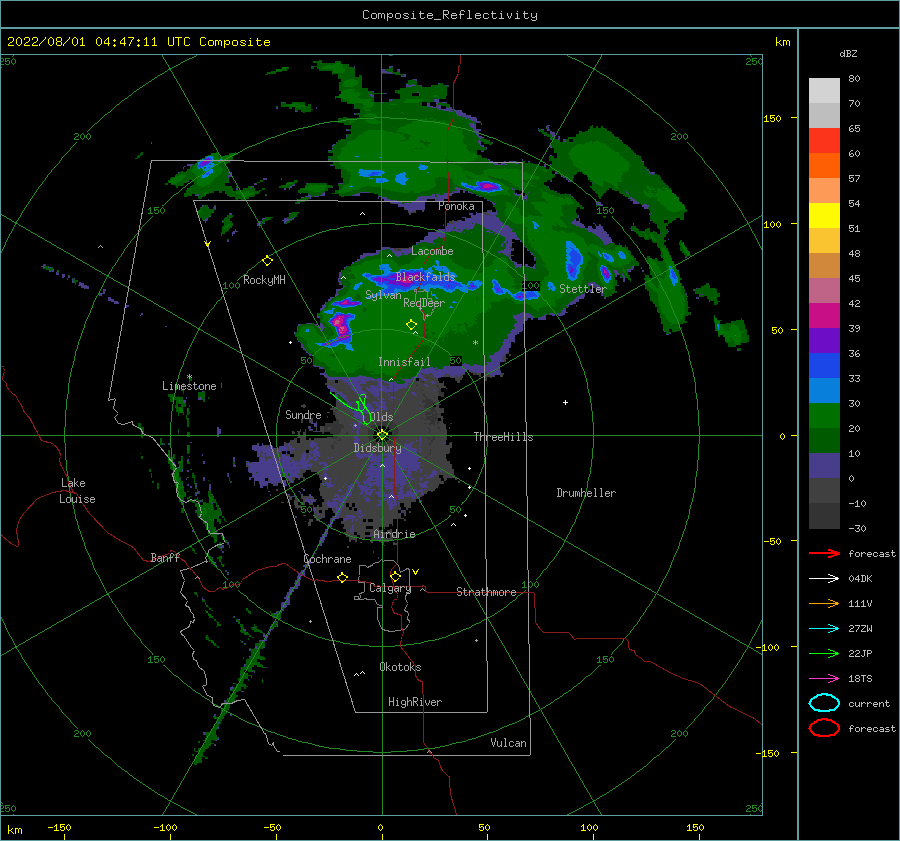Click the red 60-65 dBZ color swatch
Screen dimensions: 900x841
824,141
